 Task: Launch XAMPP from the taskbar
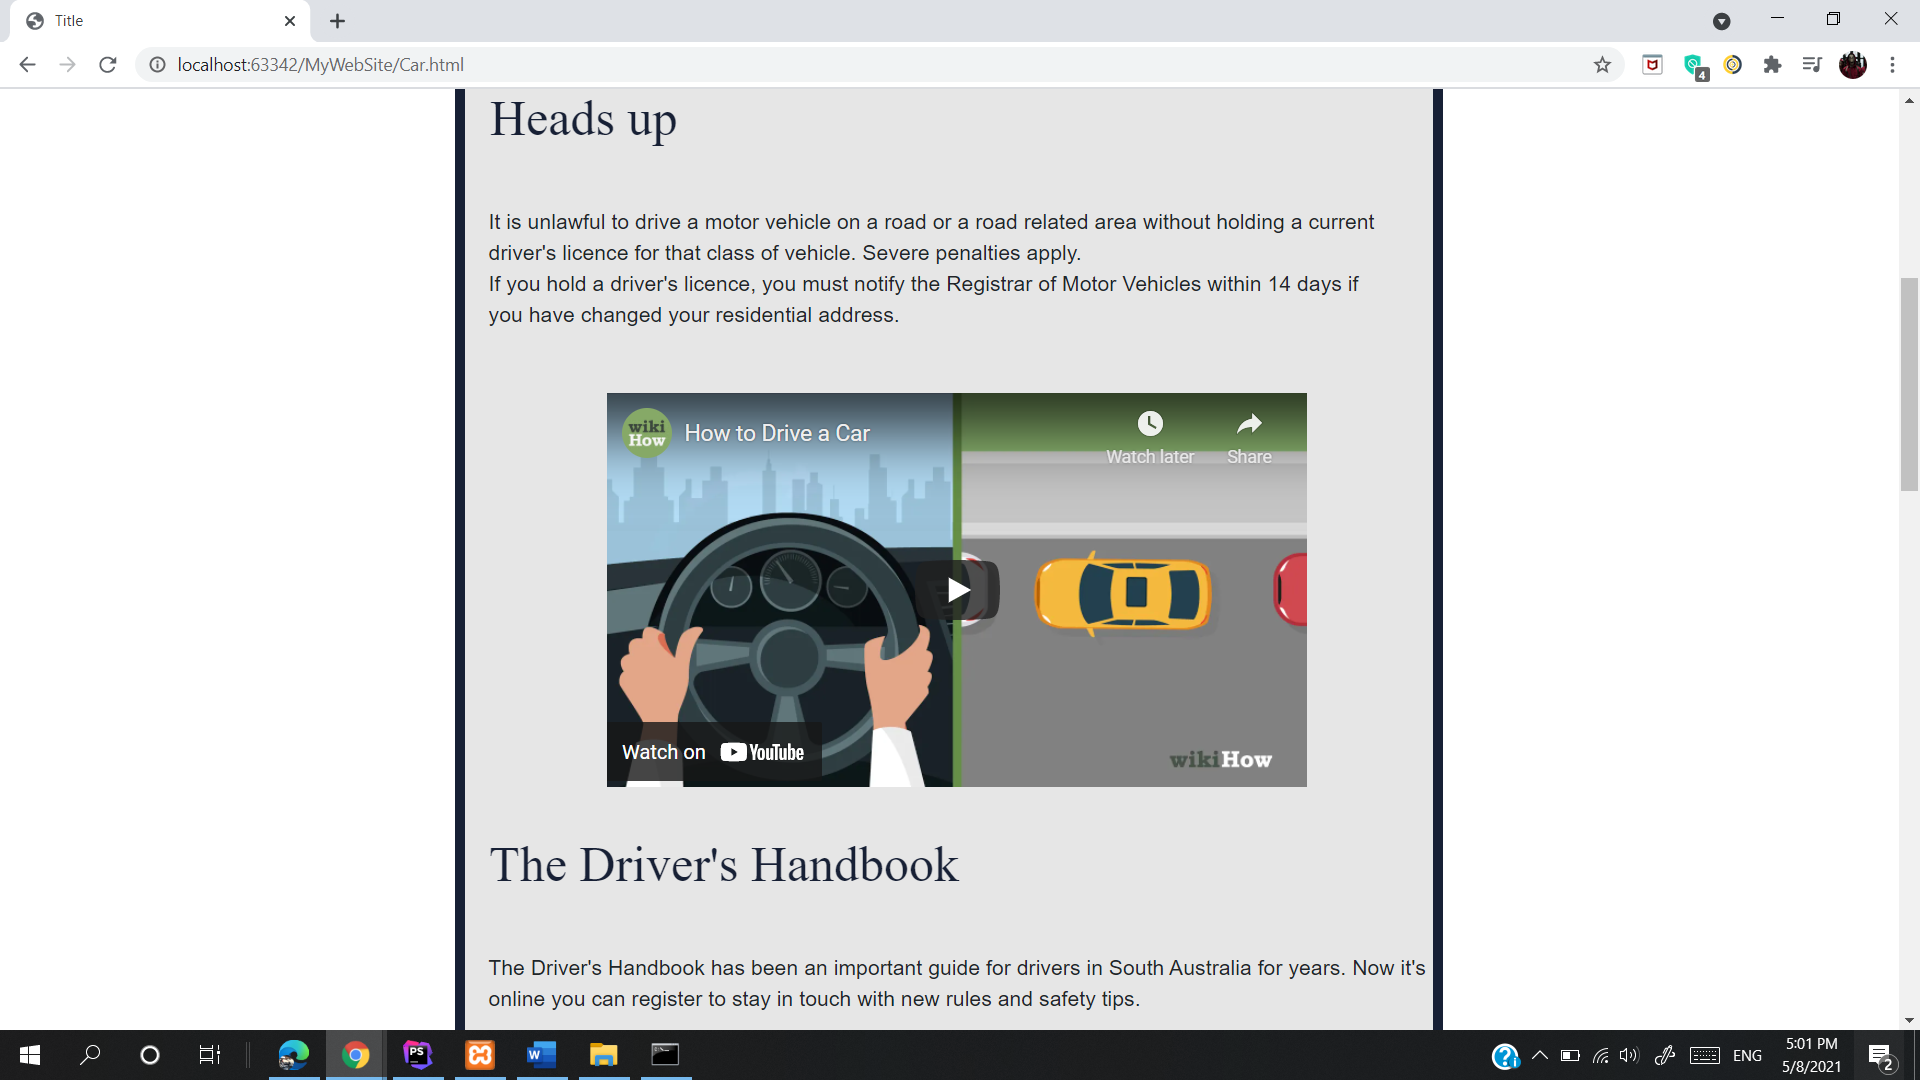479,1055
